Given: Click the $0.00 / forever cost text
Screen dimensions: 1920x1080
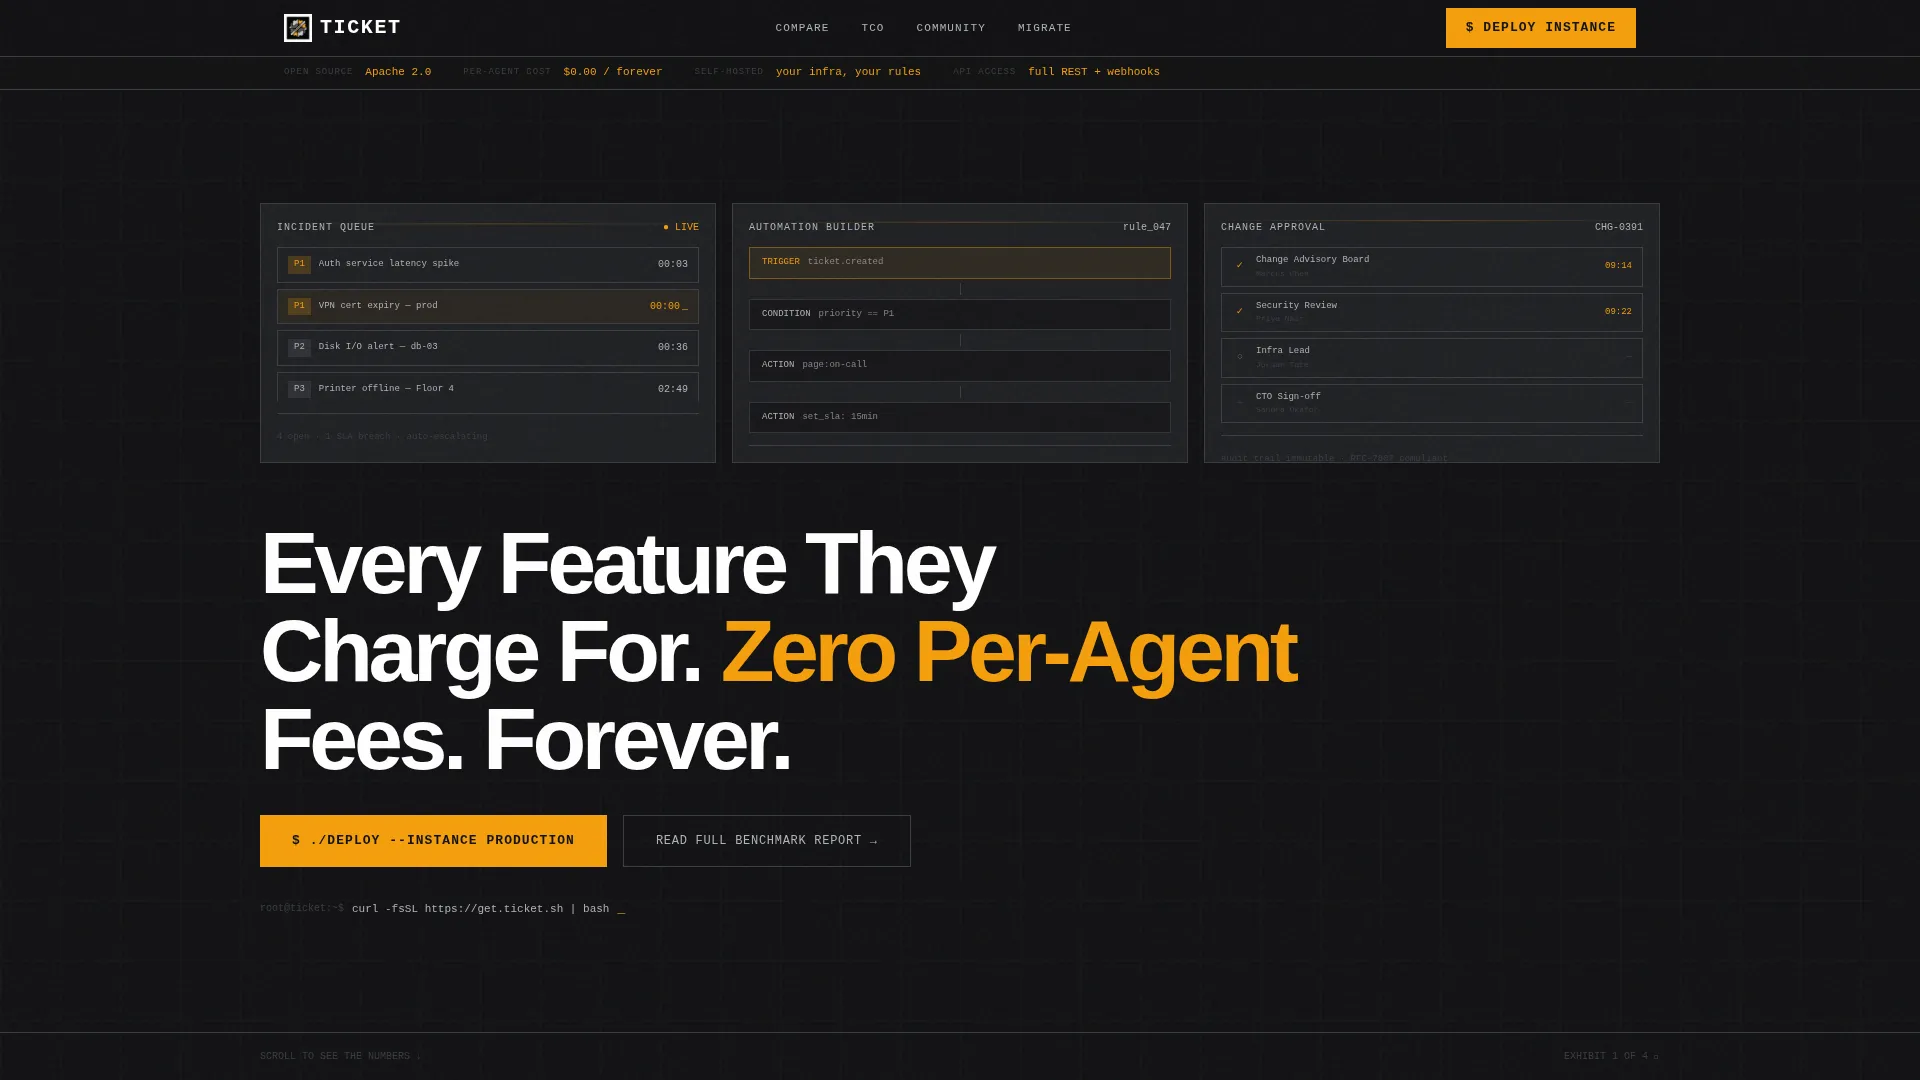Looking at the screenshot, I should pos(613,72).
